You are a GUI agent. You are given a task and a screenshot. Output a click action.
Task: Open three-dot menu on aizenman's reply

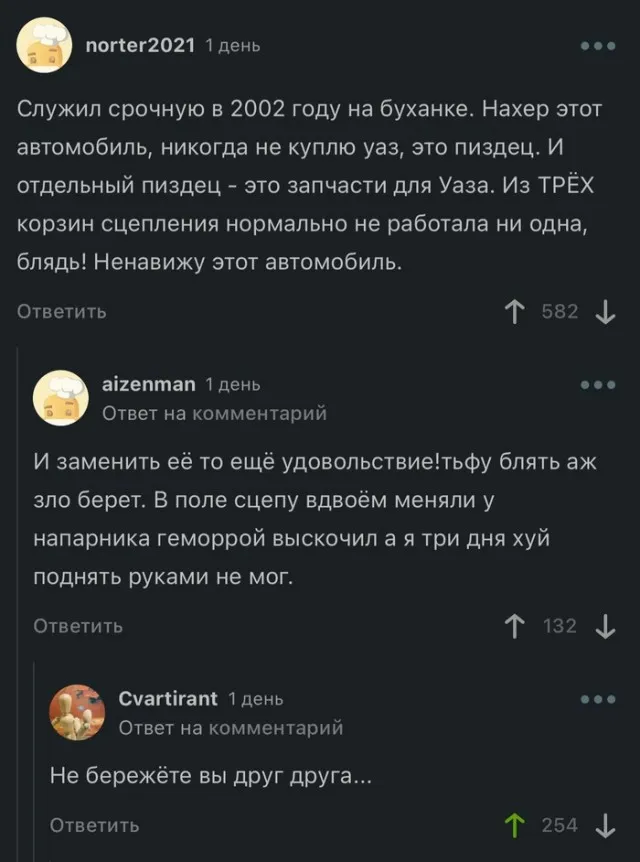598,385
